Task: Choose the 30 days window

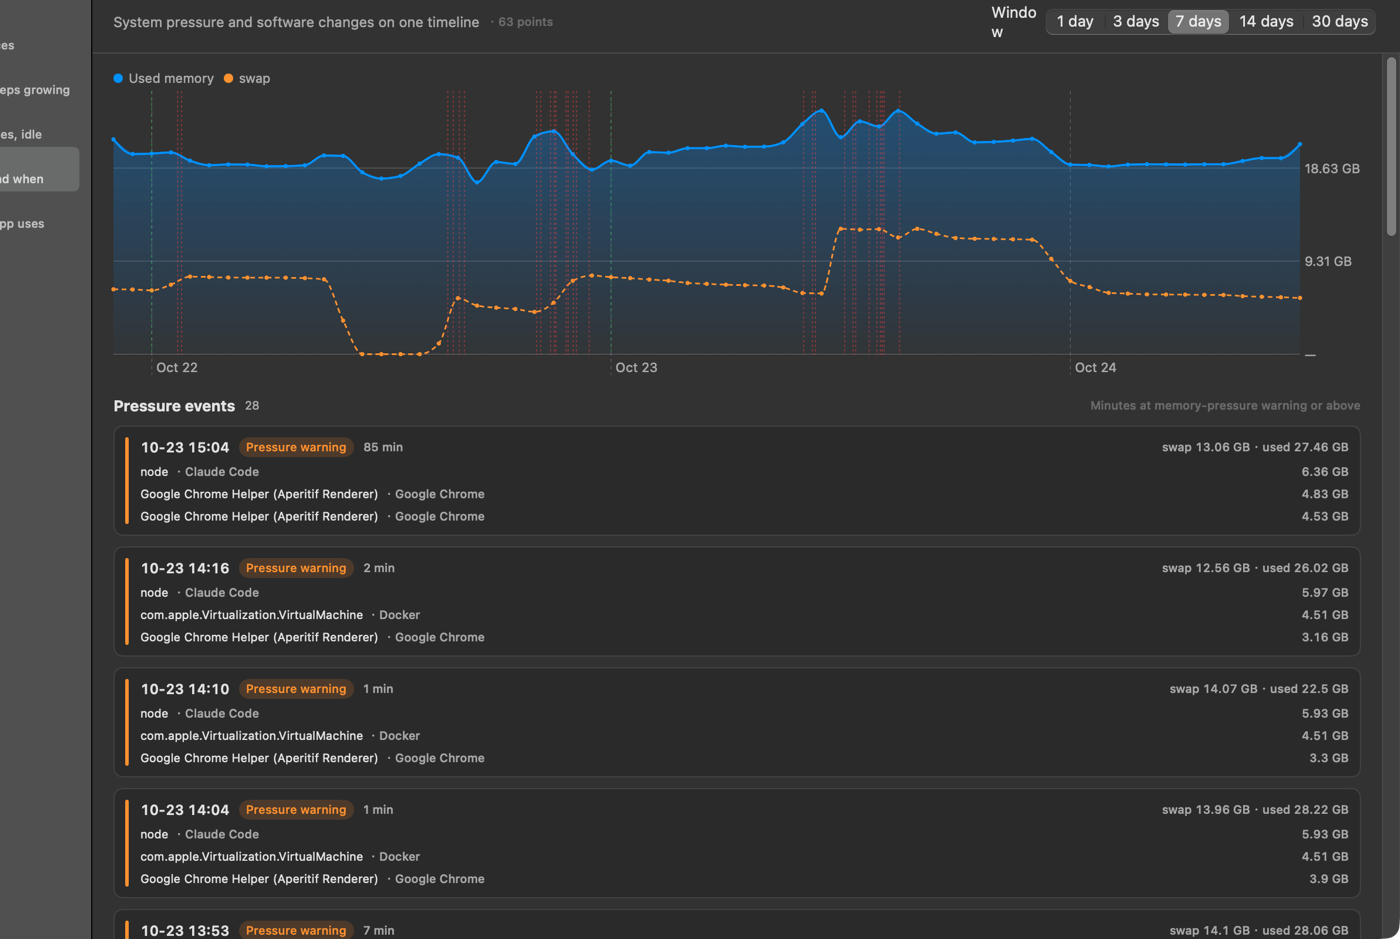Action: pyautogui.click(x=1340, y=21)
